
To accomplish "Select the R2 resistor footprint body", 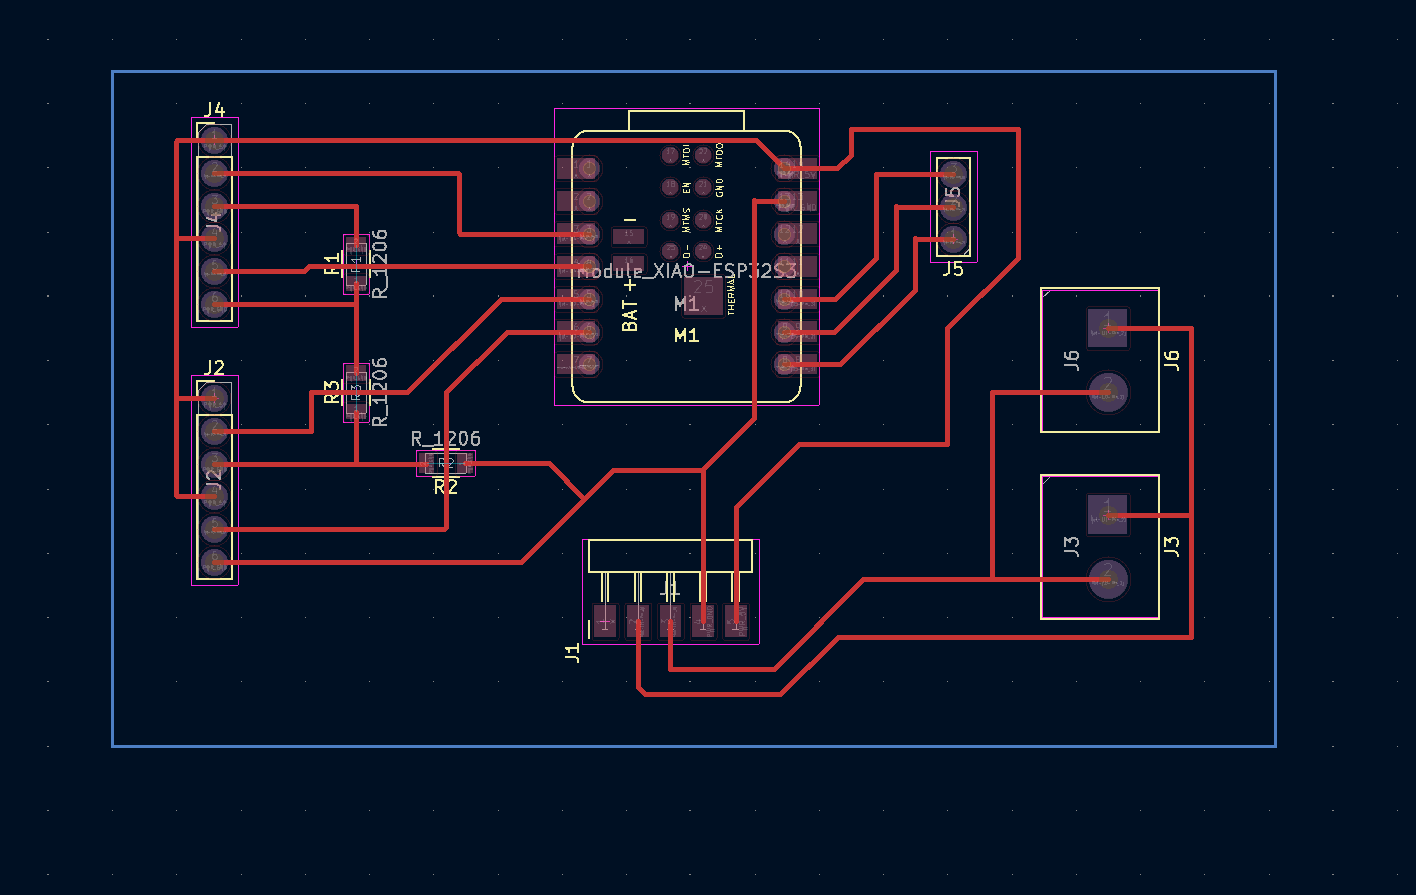I will click(446, 463).
